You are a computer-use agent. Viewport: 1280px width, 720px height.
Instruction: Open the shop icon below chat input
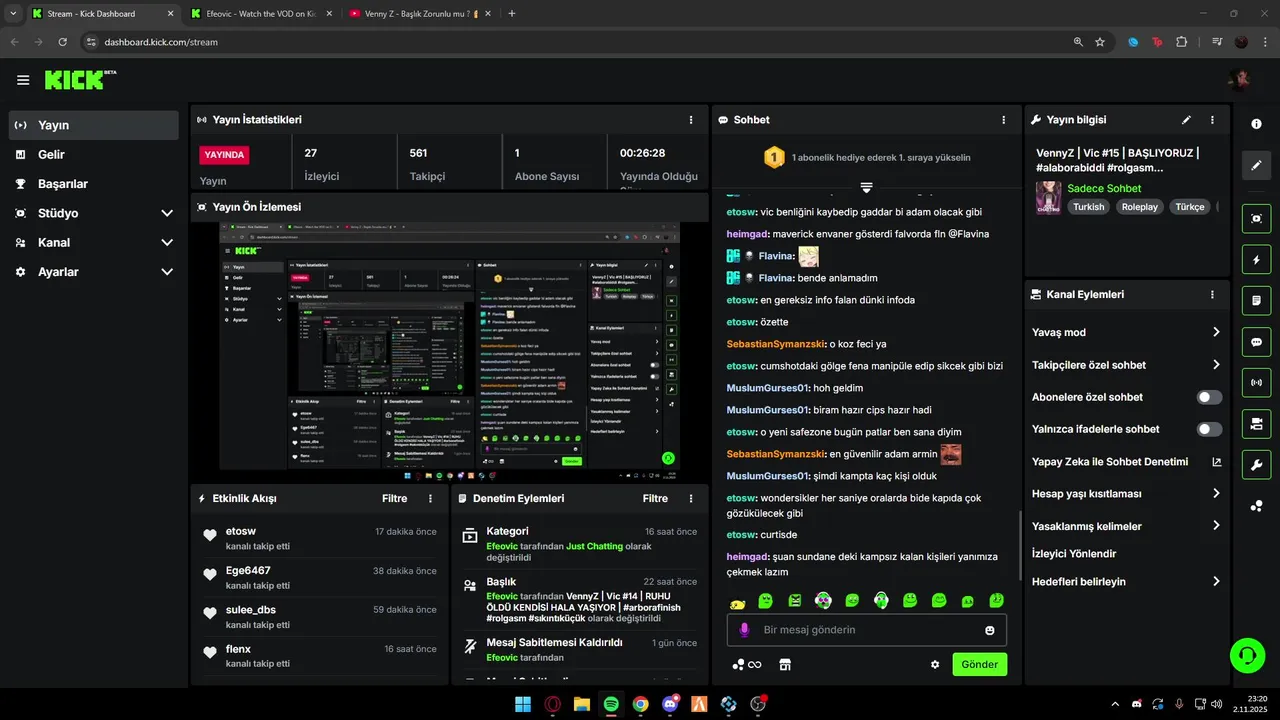coord(785,664)
